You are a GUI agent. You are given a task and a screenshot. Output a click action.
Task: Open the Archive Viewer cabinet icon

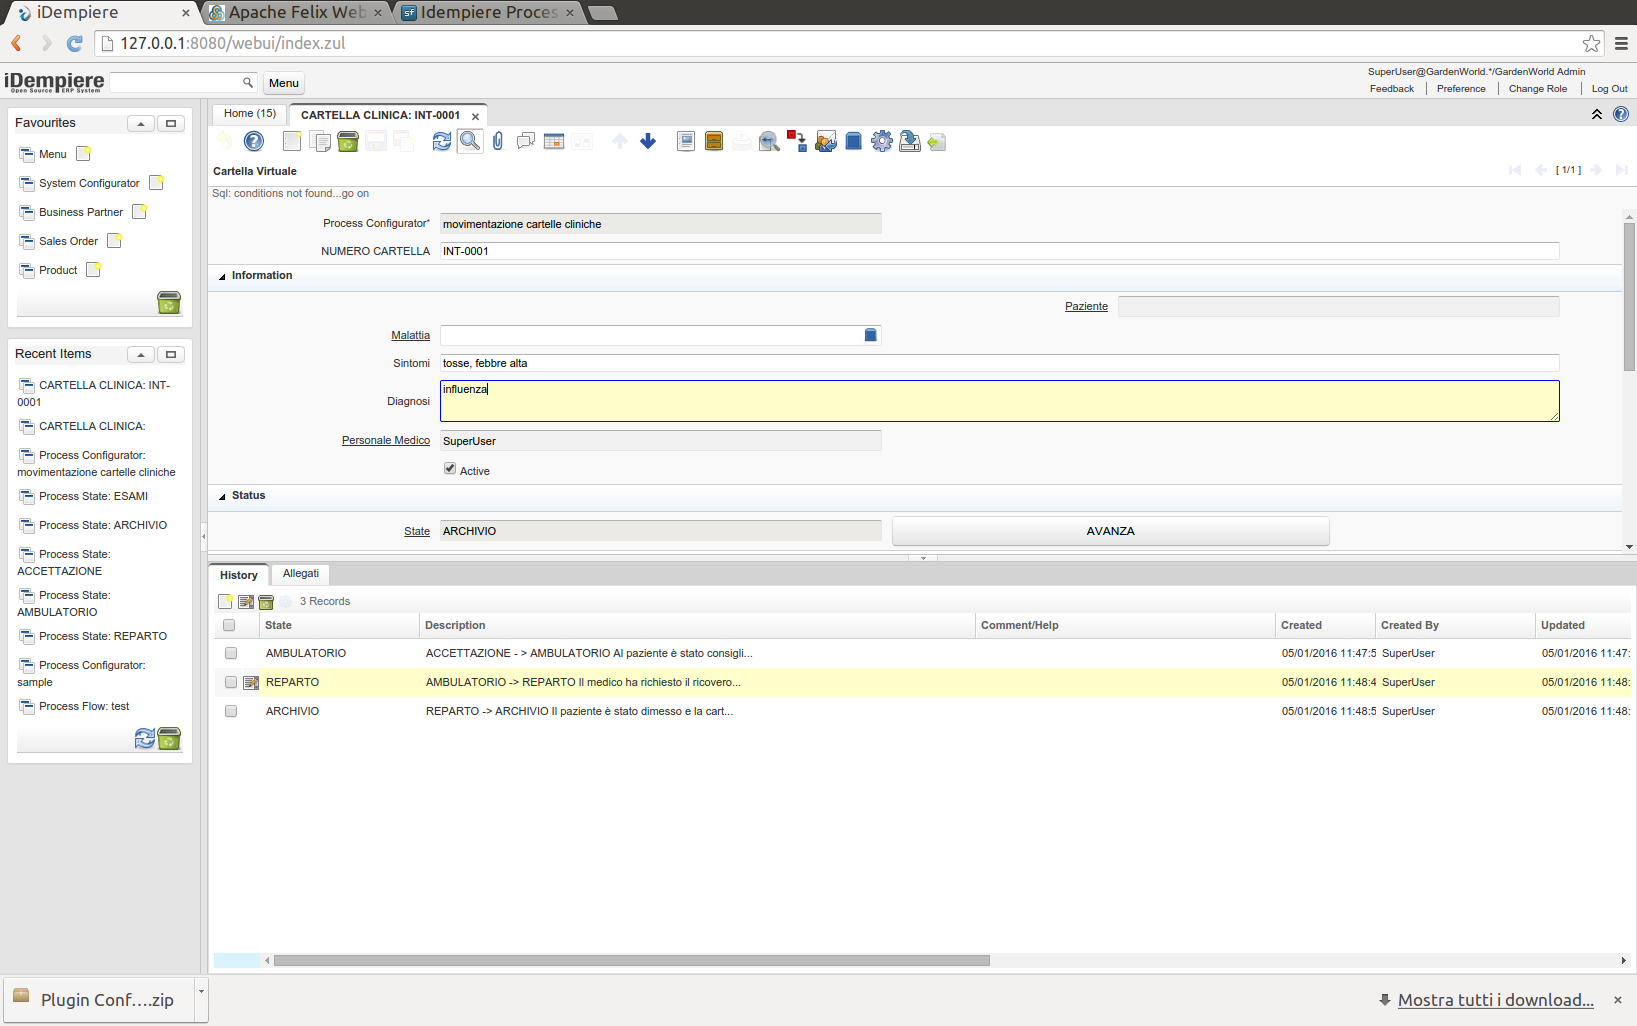tap(714, 141)
